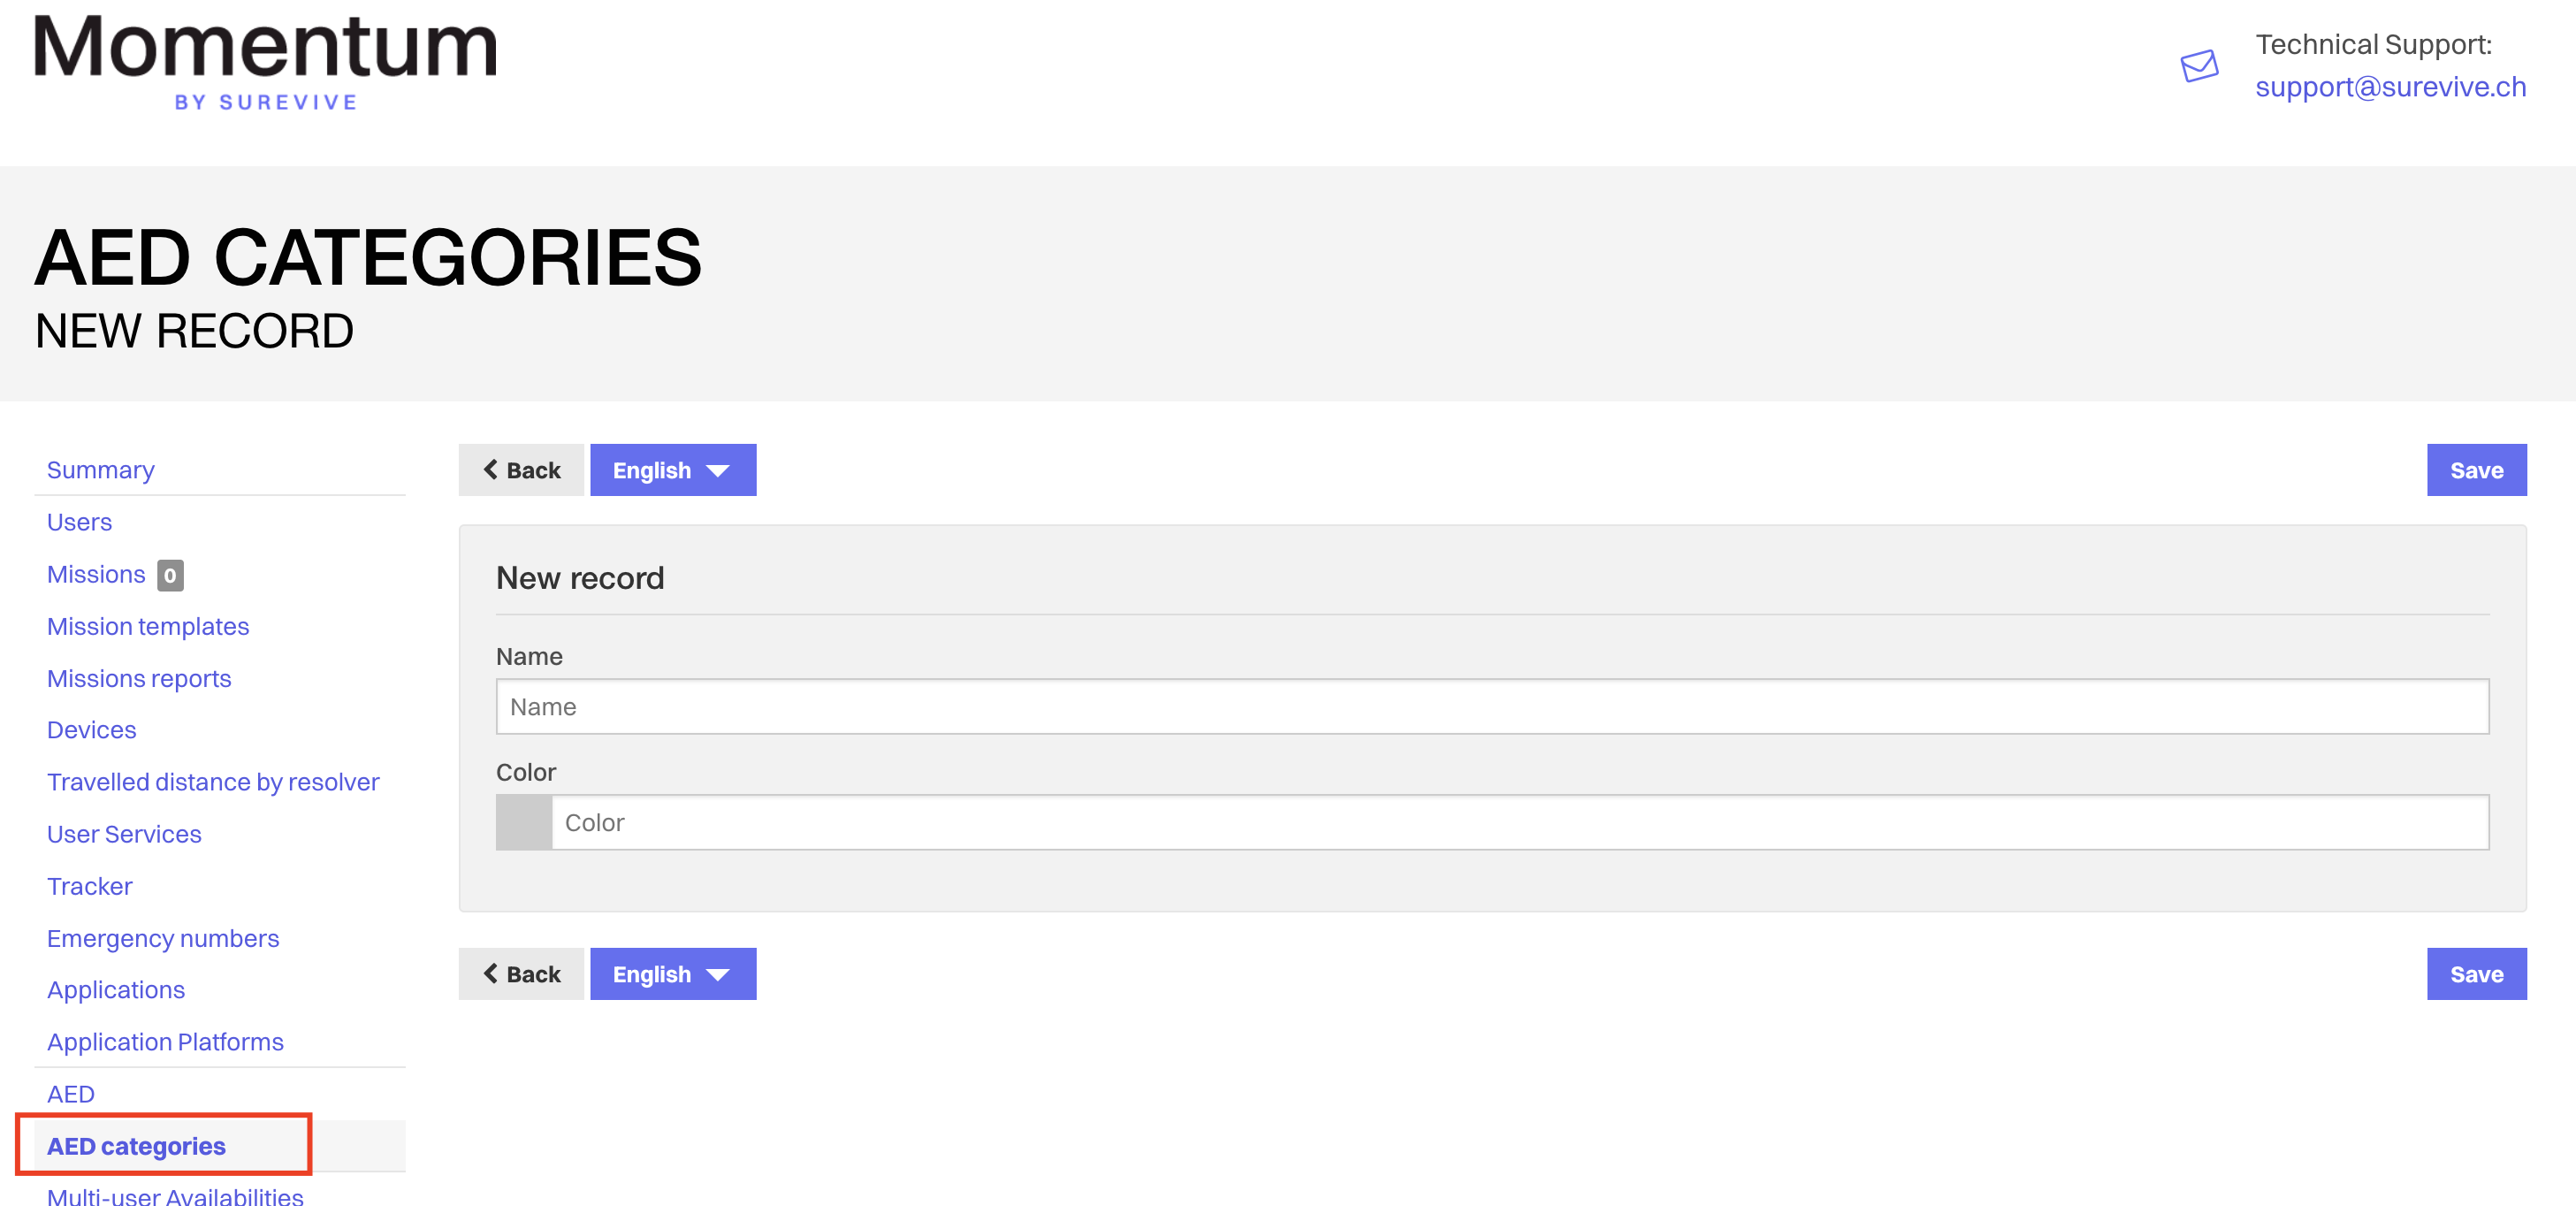This screenshot has height=1206, width=2576.
Task: Switch to the AED section
Action: (70, 1093)
